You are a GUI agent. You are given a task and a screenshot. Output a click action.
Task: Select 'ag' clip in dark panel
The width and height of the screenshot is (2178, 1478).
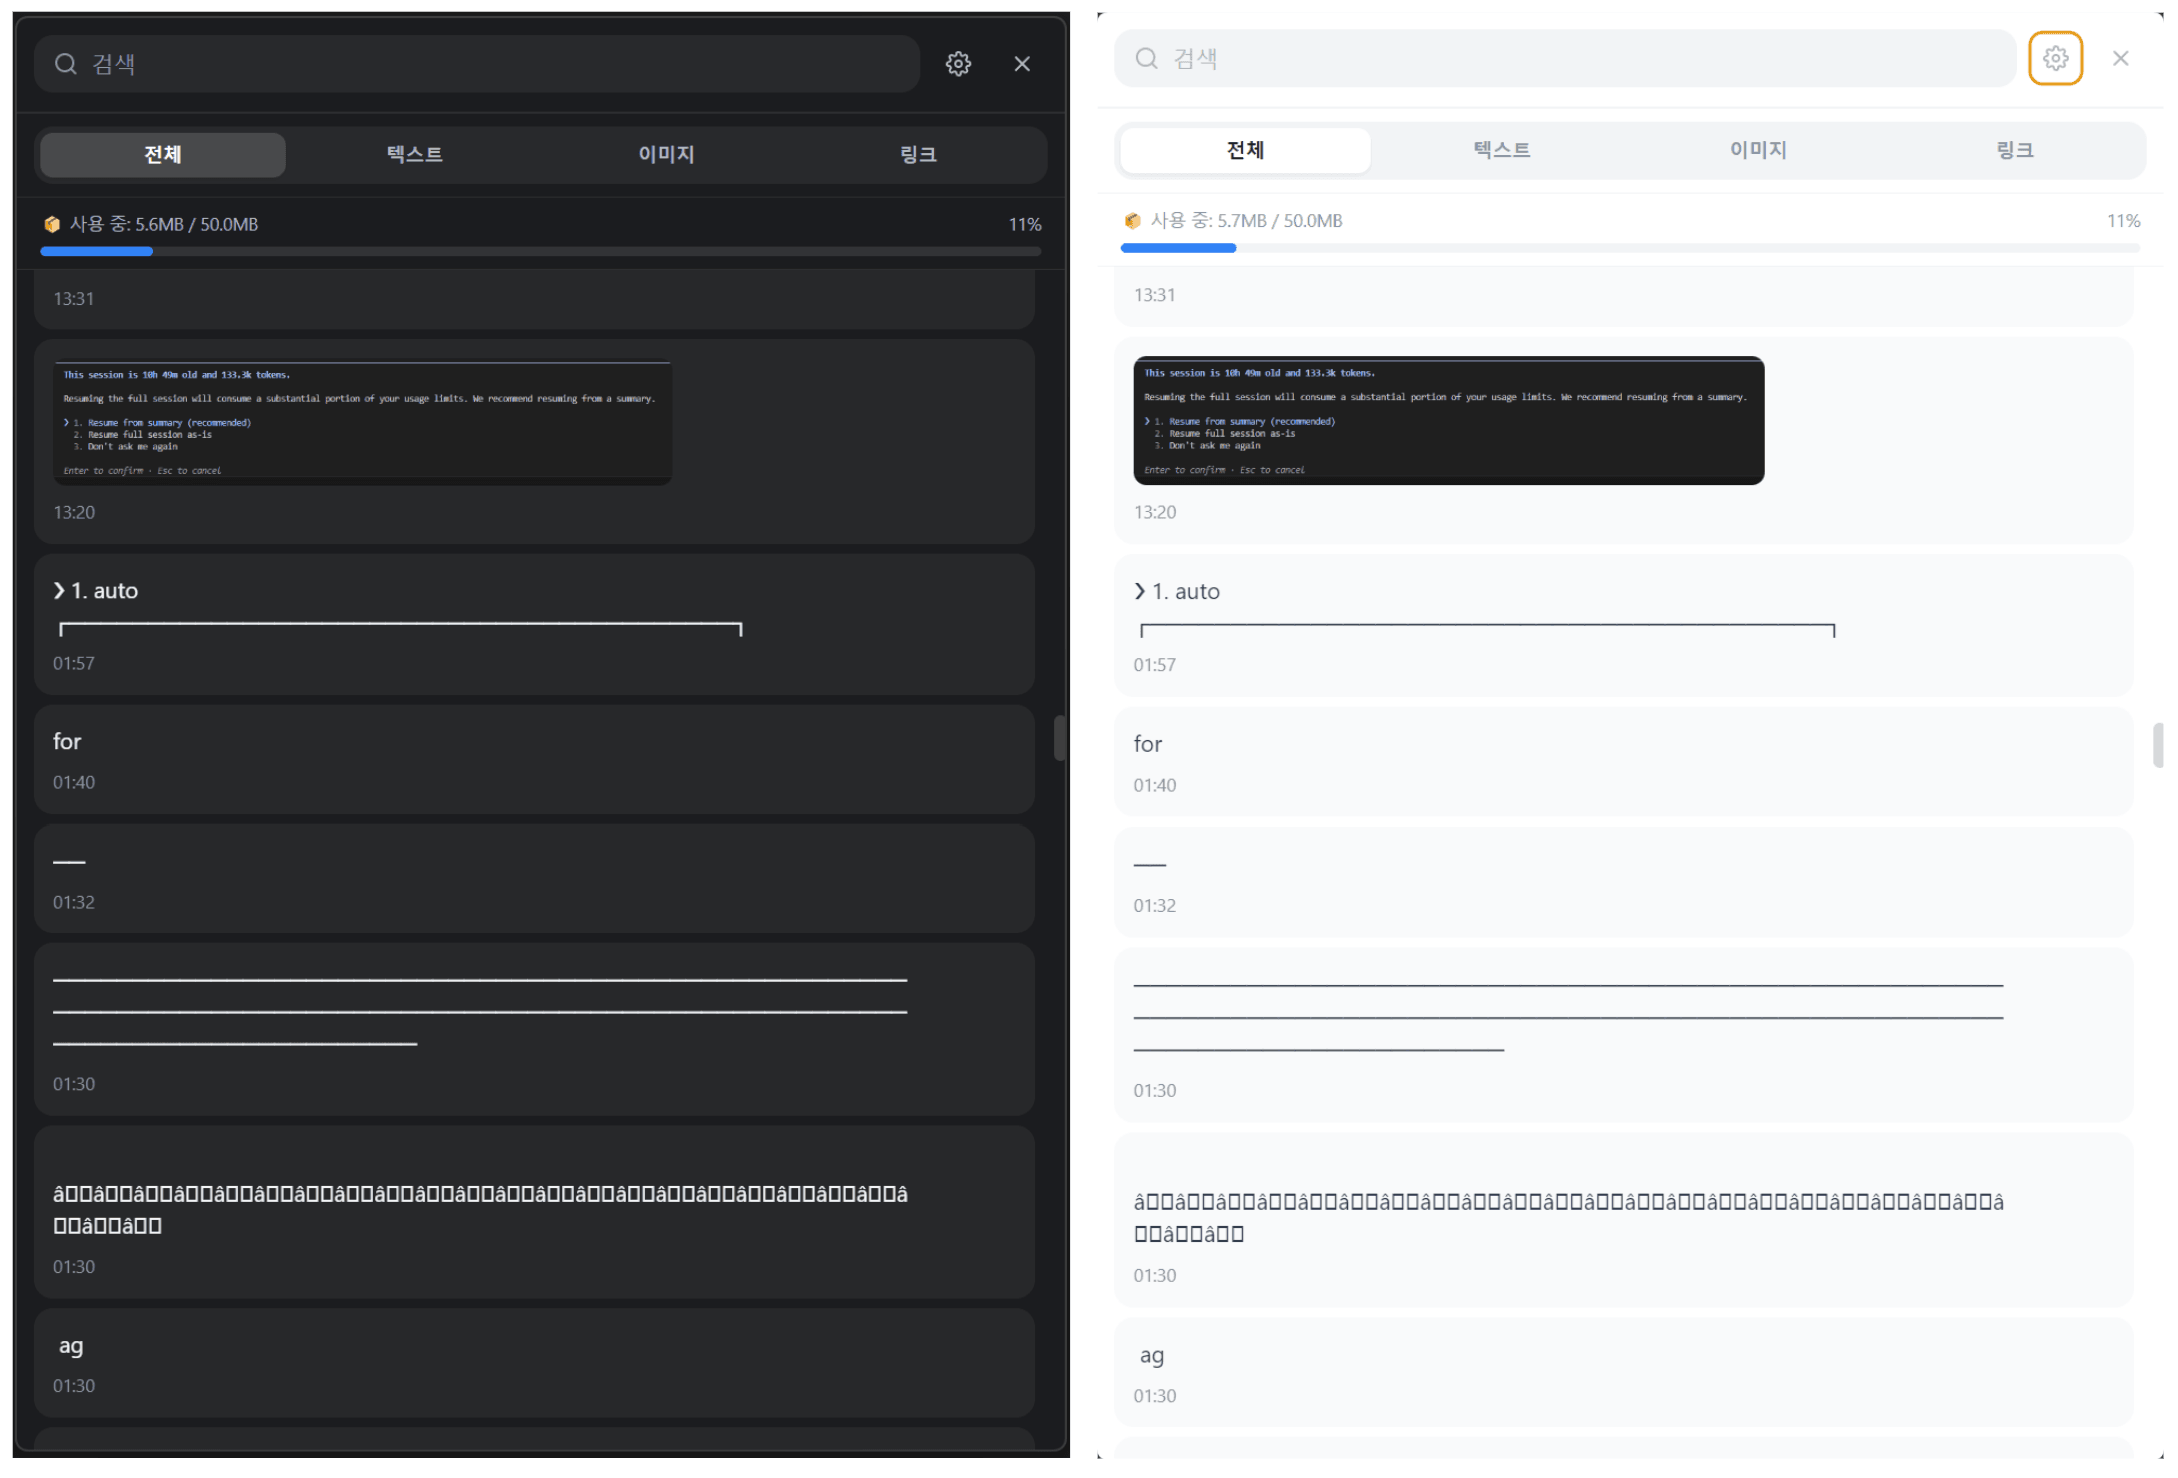(534, 1363)
